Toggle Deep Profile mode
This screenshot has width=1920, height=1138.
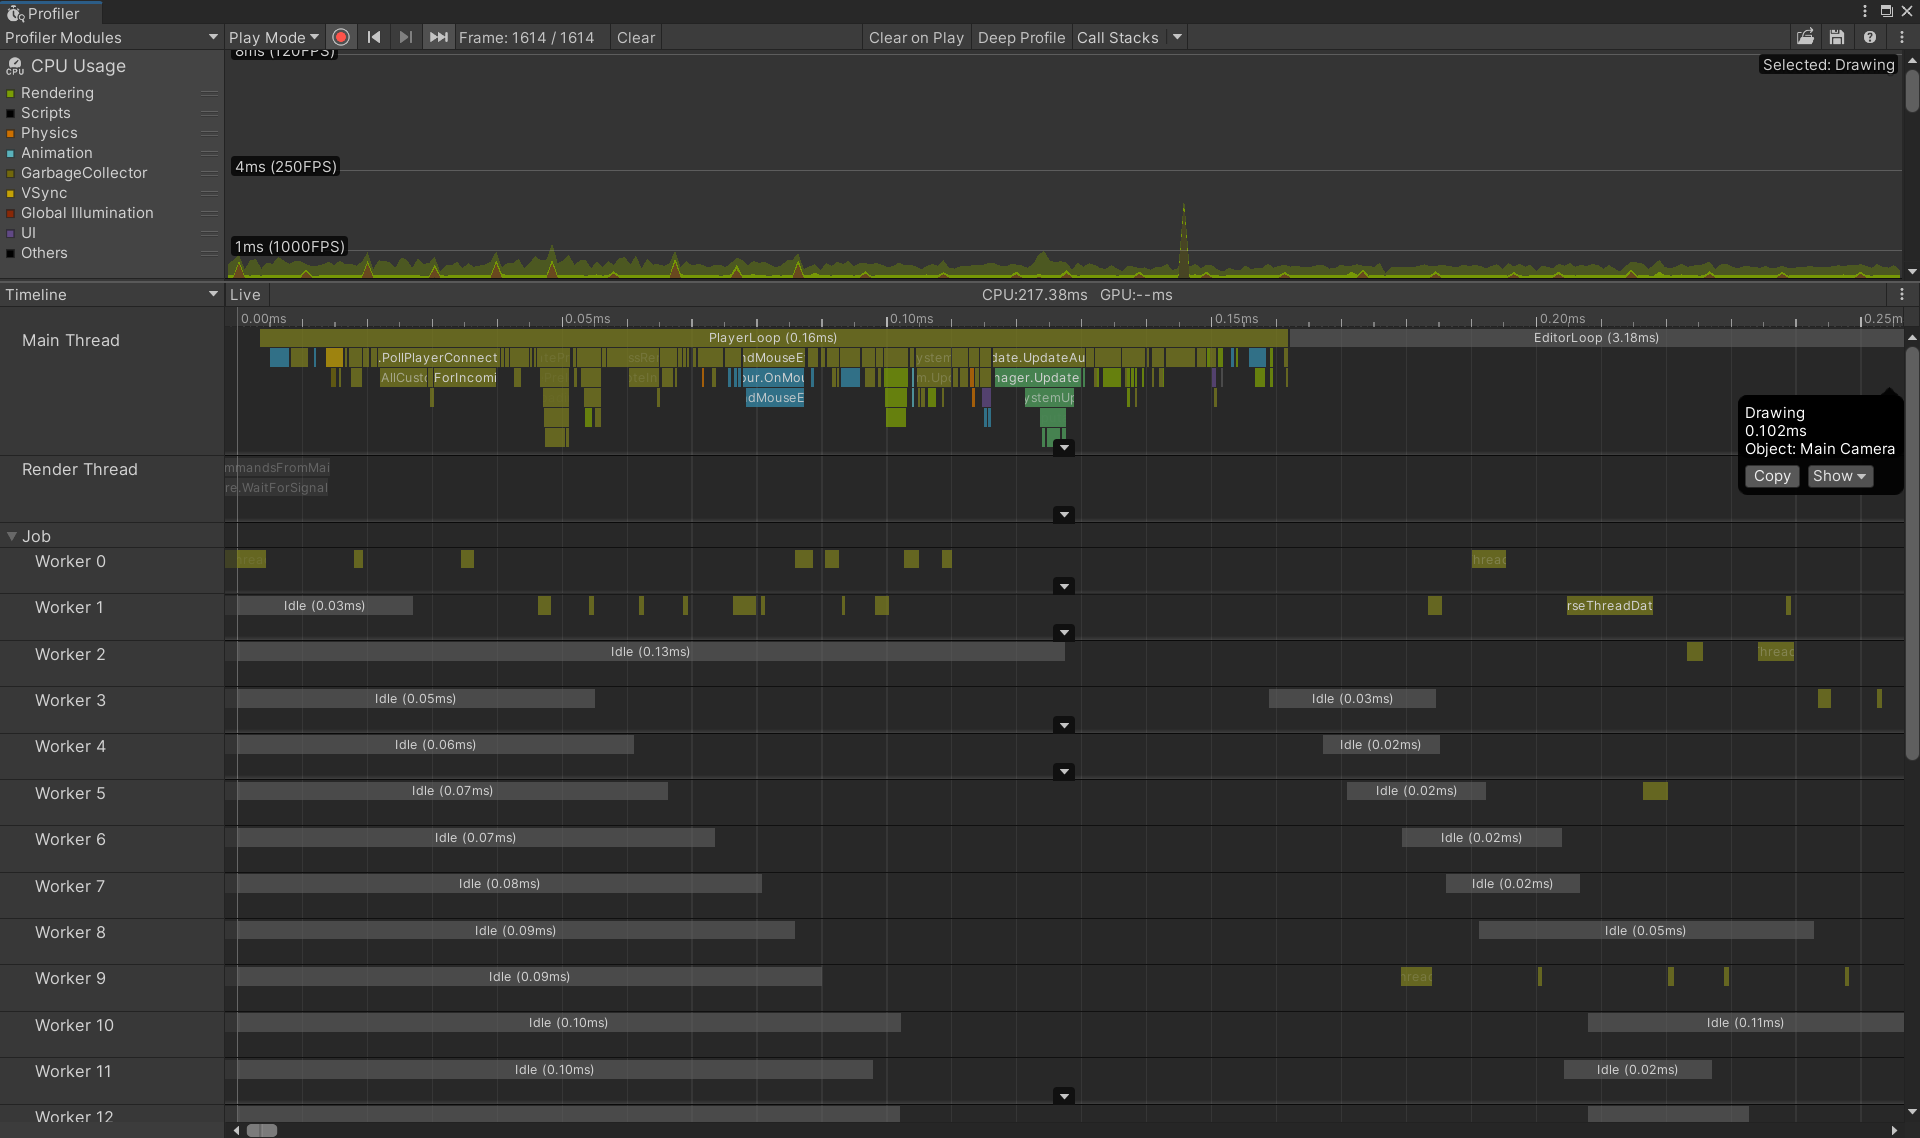pos(1021,37)
